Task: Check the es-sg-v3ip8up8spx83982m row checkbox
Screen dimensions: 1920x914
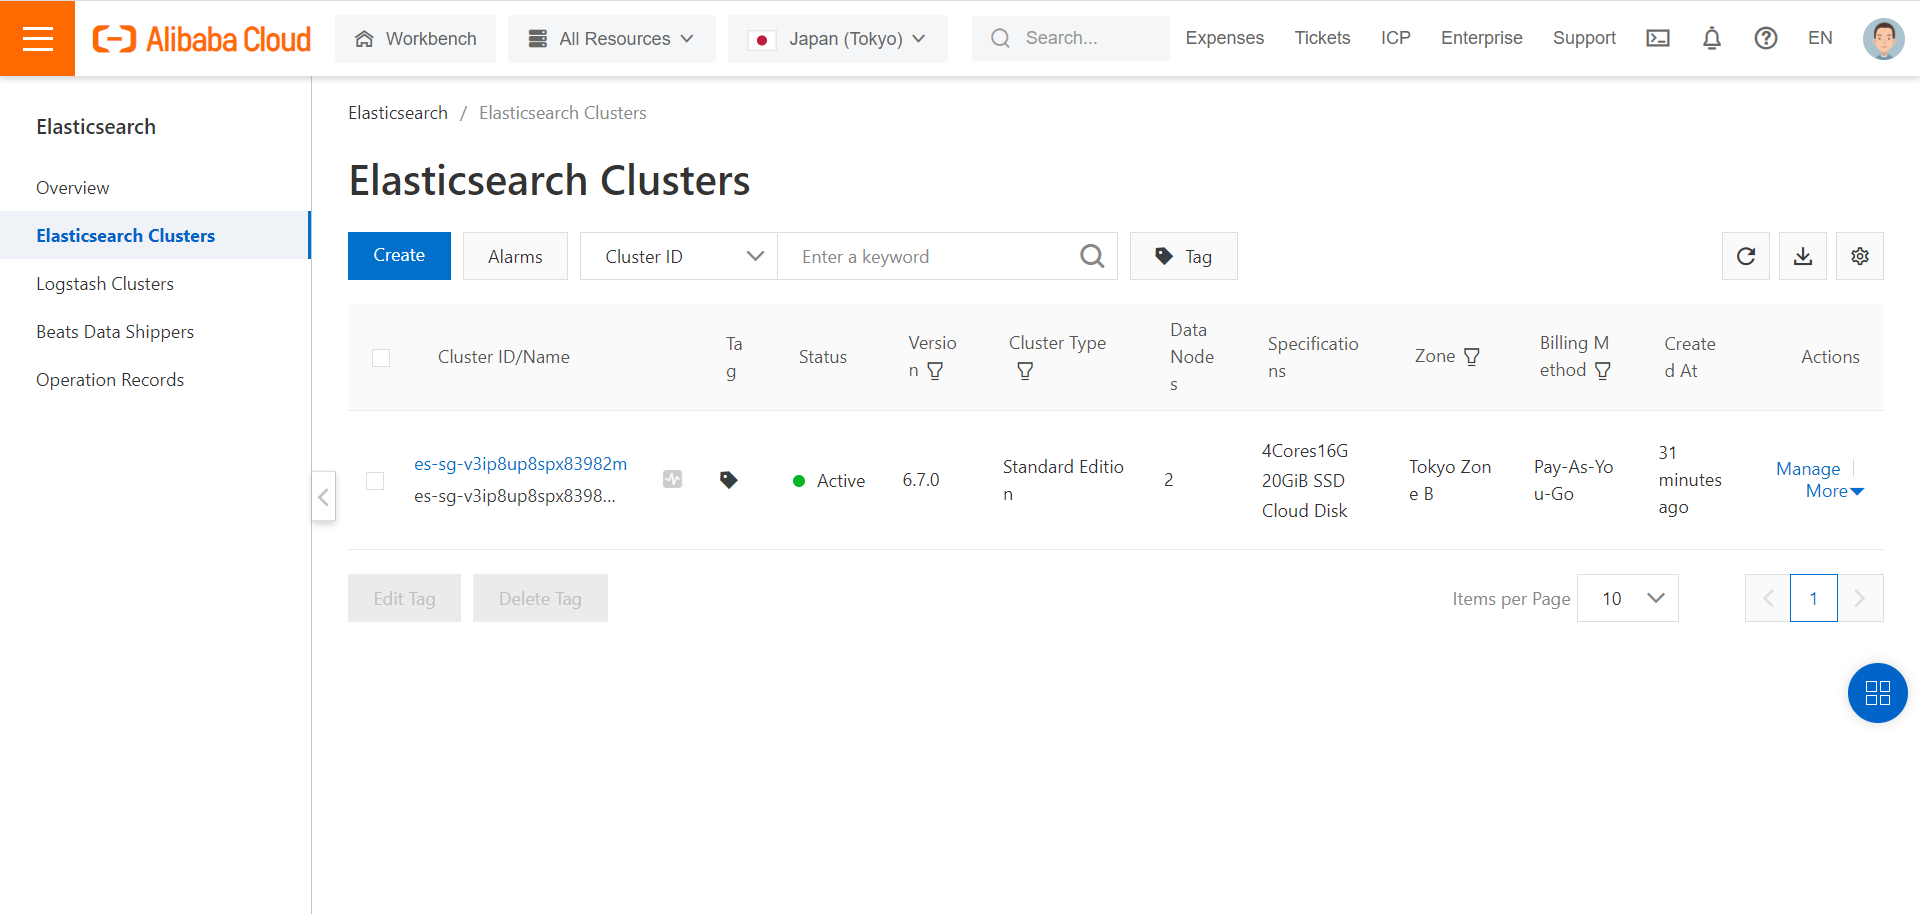Action: pyautogui.click(x=375, y=481)
